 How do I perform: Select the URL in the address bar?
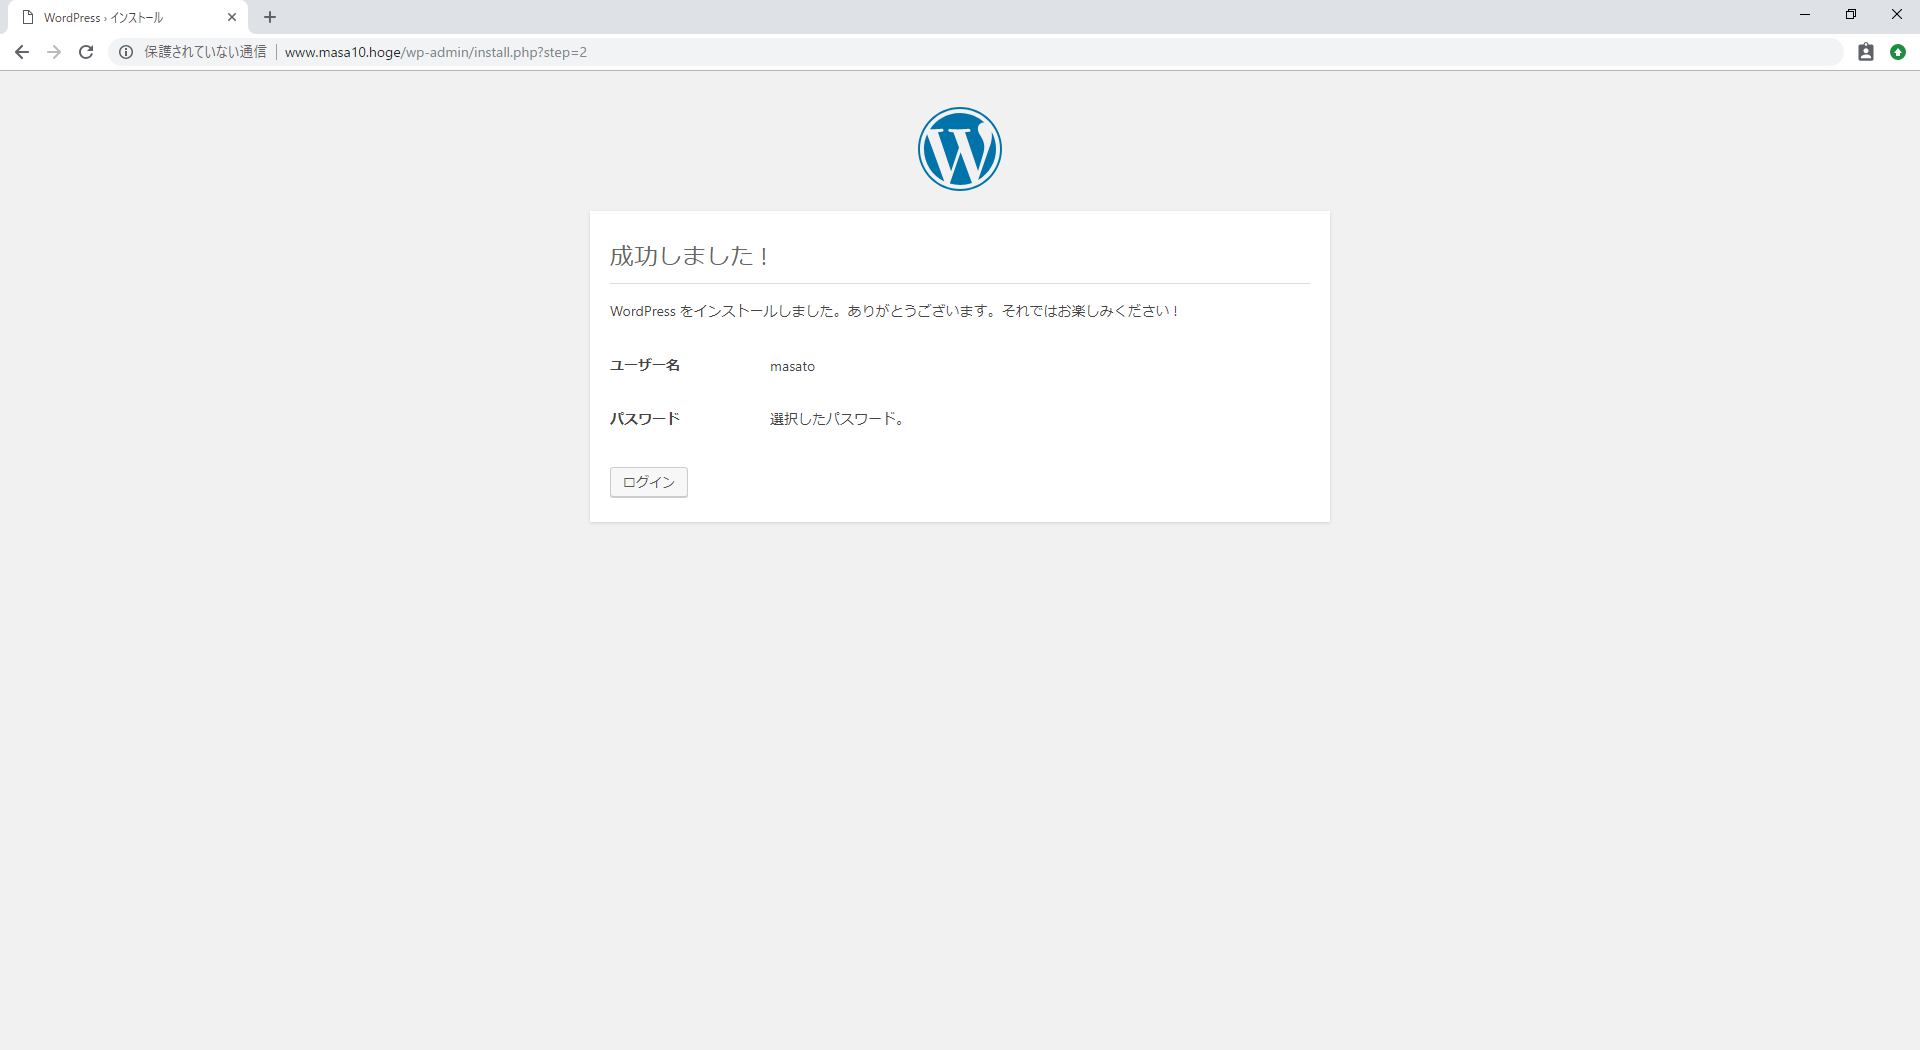point(436,52)
